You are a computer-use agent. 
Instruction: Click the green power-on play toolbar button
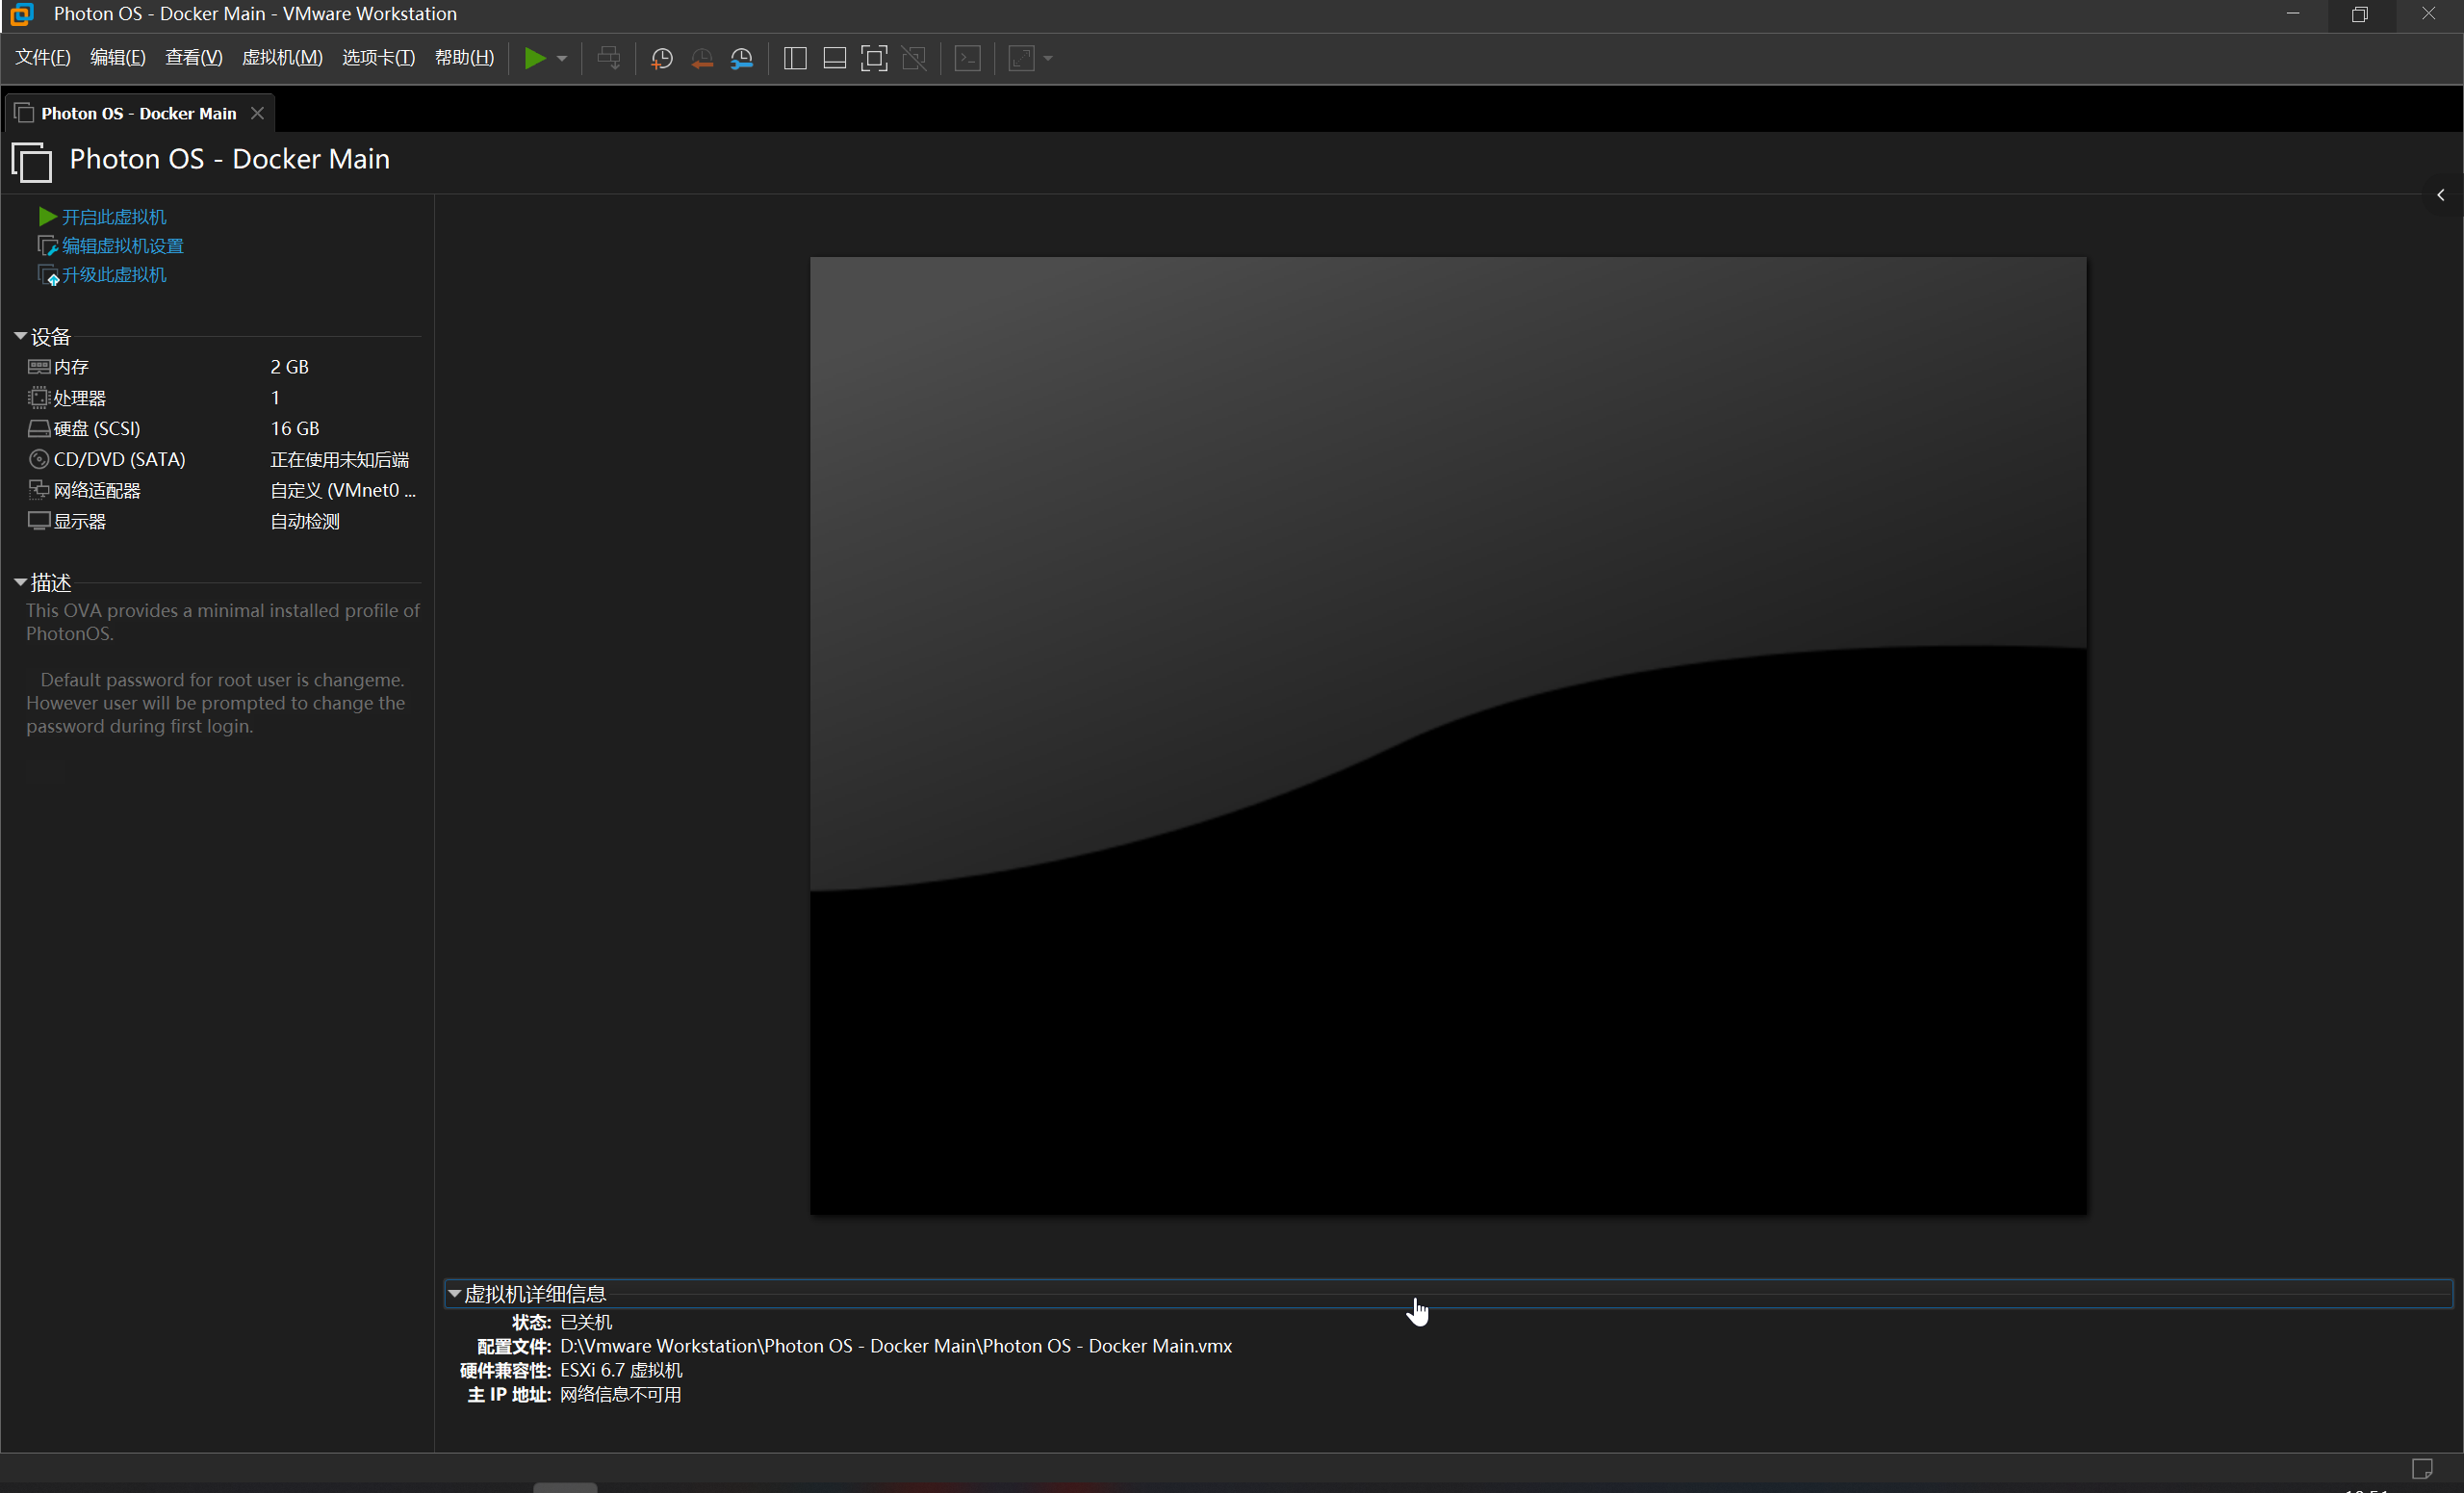click(x=535, y=58)
